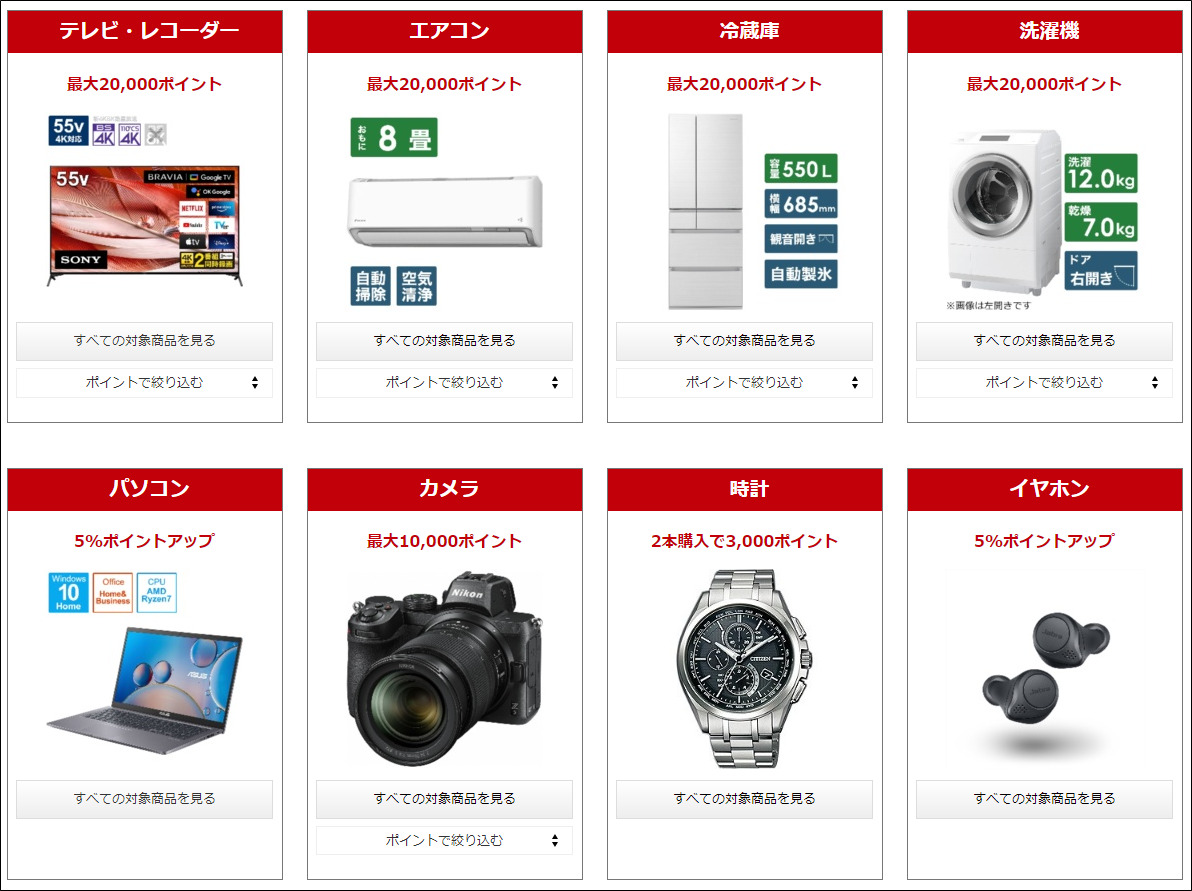Expand ポイントで絞り込む dropdown under カメラ

pyautogui.click(x=444, y=841)
